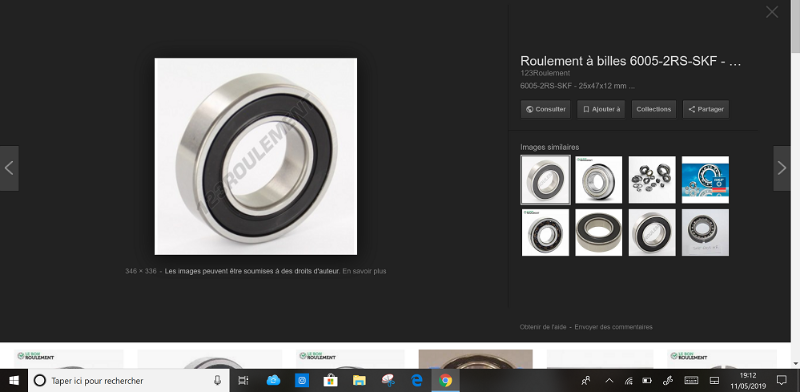The image size is (800, 392).
Task: Select the third similar image in second row
Action: click(x=652, y=232)
